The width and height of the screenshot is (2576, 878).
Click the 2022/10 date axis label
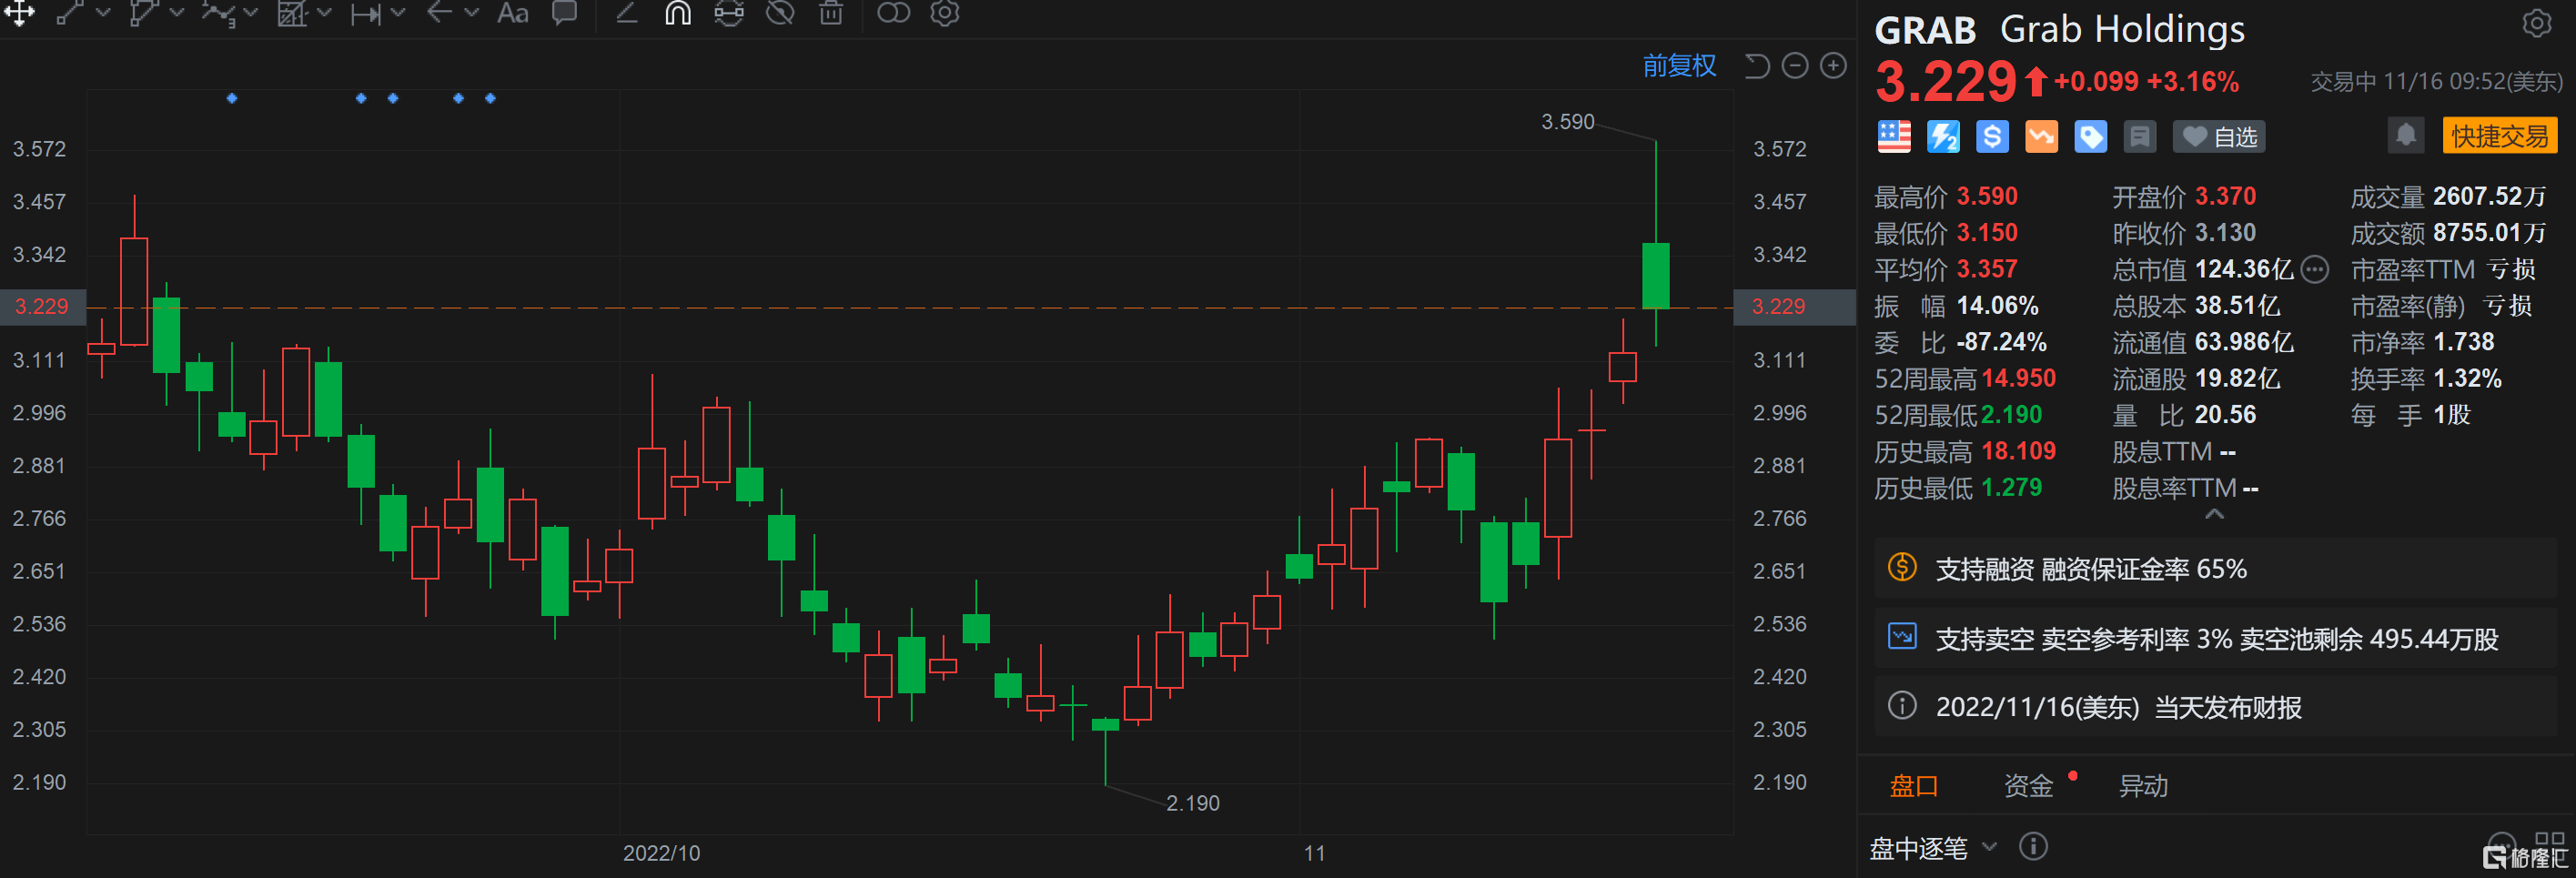coord(661,853)
